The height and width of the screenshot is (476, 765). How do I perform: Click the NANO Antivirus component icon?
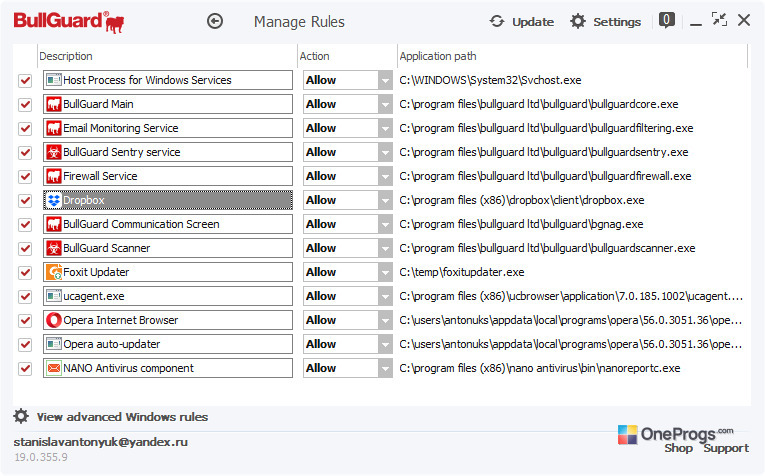pyautogui.click(x=54, y=368)
